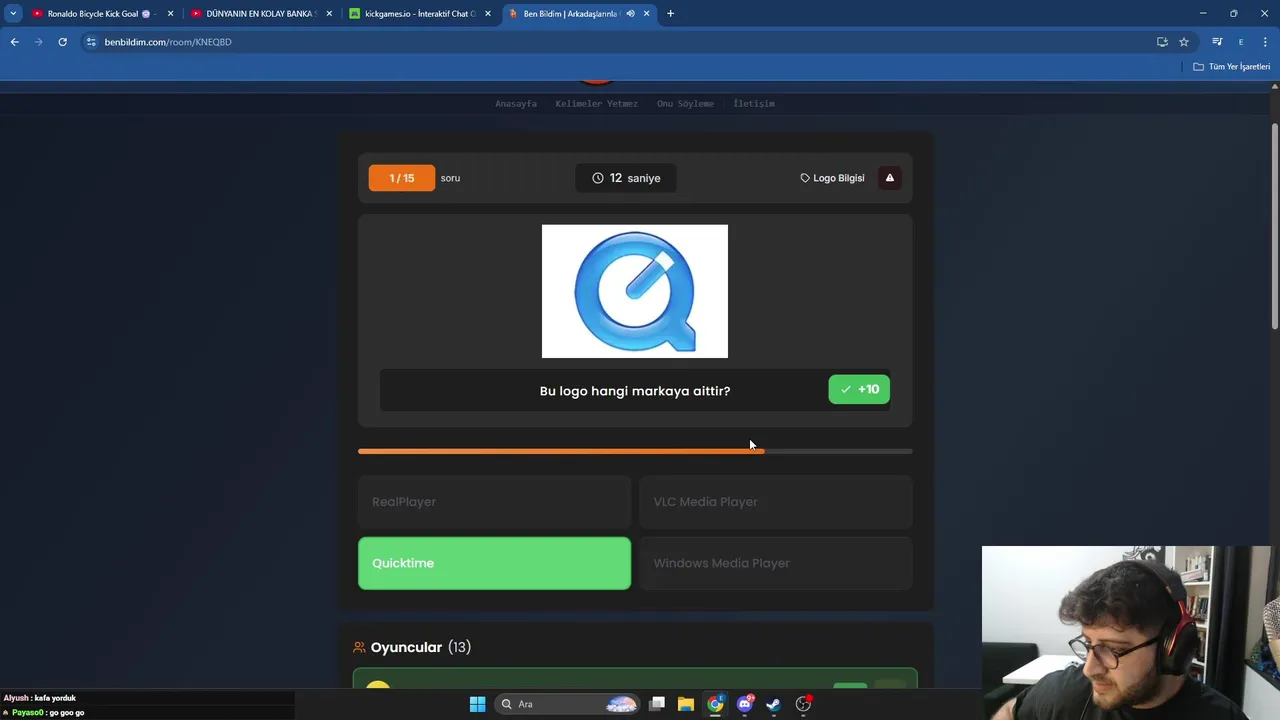The width and height of the screenshot is (1280, 720).
Task: Click the install app icon in the address bar
Action: [1162, 42]
